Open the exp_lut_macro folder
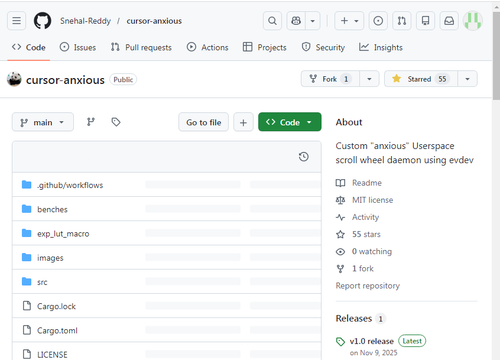This screenshot has width=500, height=360. (63, 234)
